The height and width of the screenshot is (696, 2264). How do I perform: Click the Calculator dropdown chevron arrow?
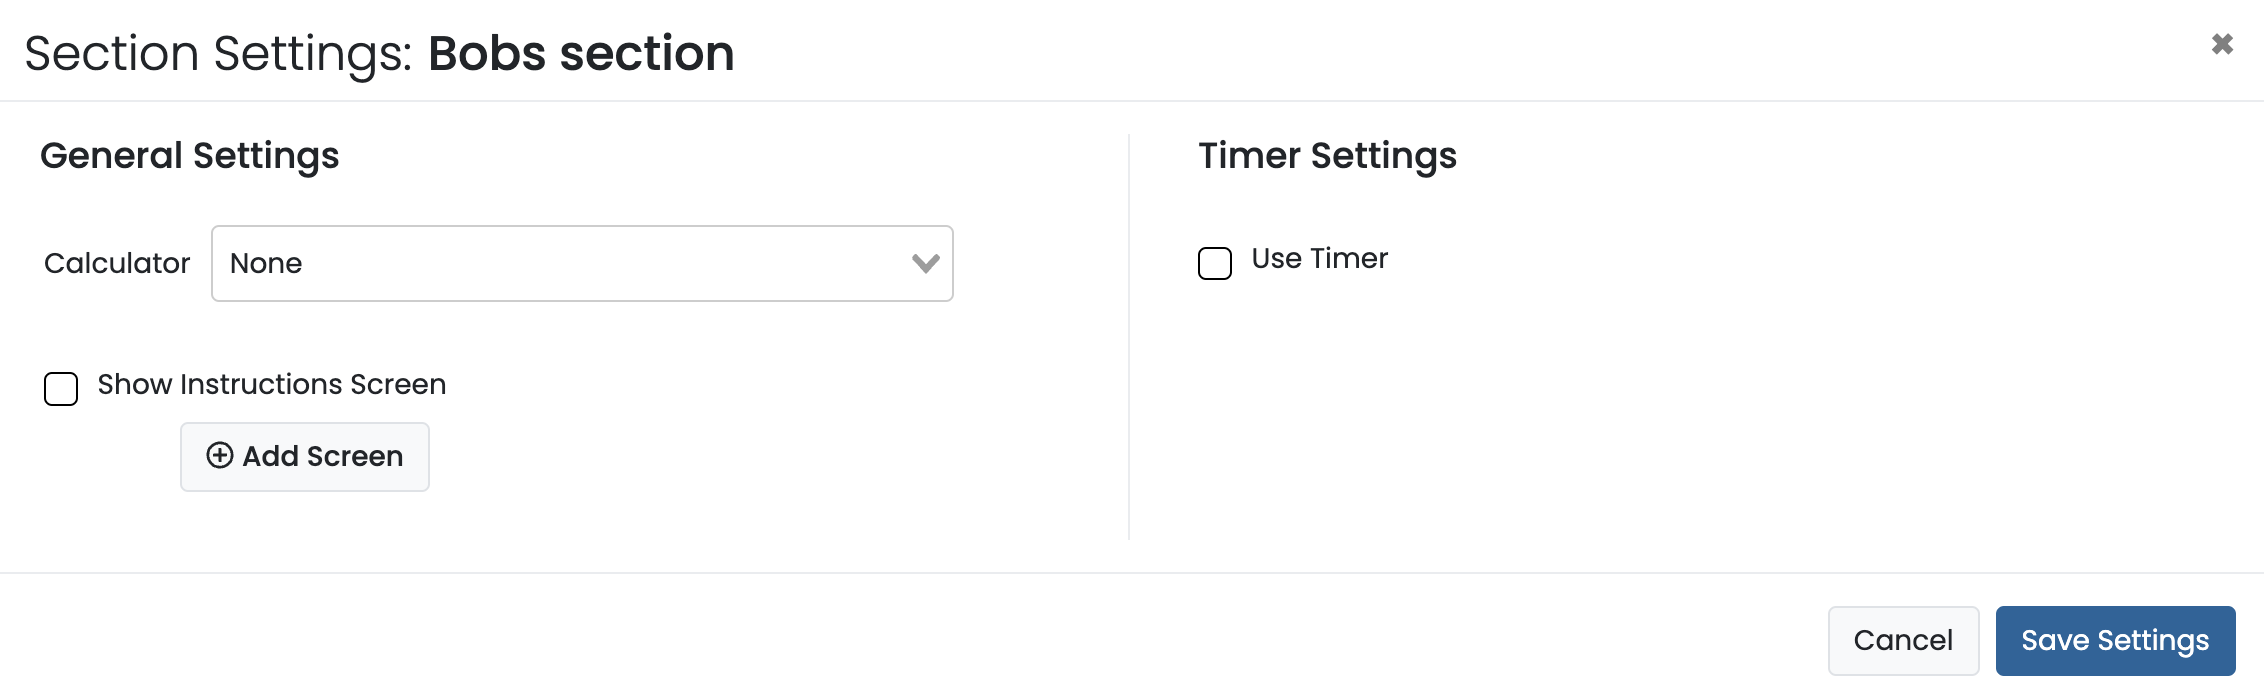pos(925,264)
